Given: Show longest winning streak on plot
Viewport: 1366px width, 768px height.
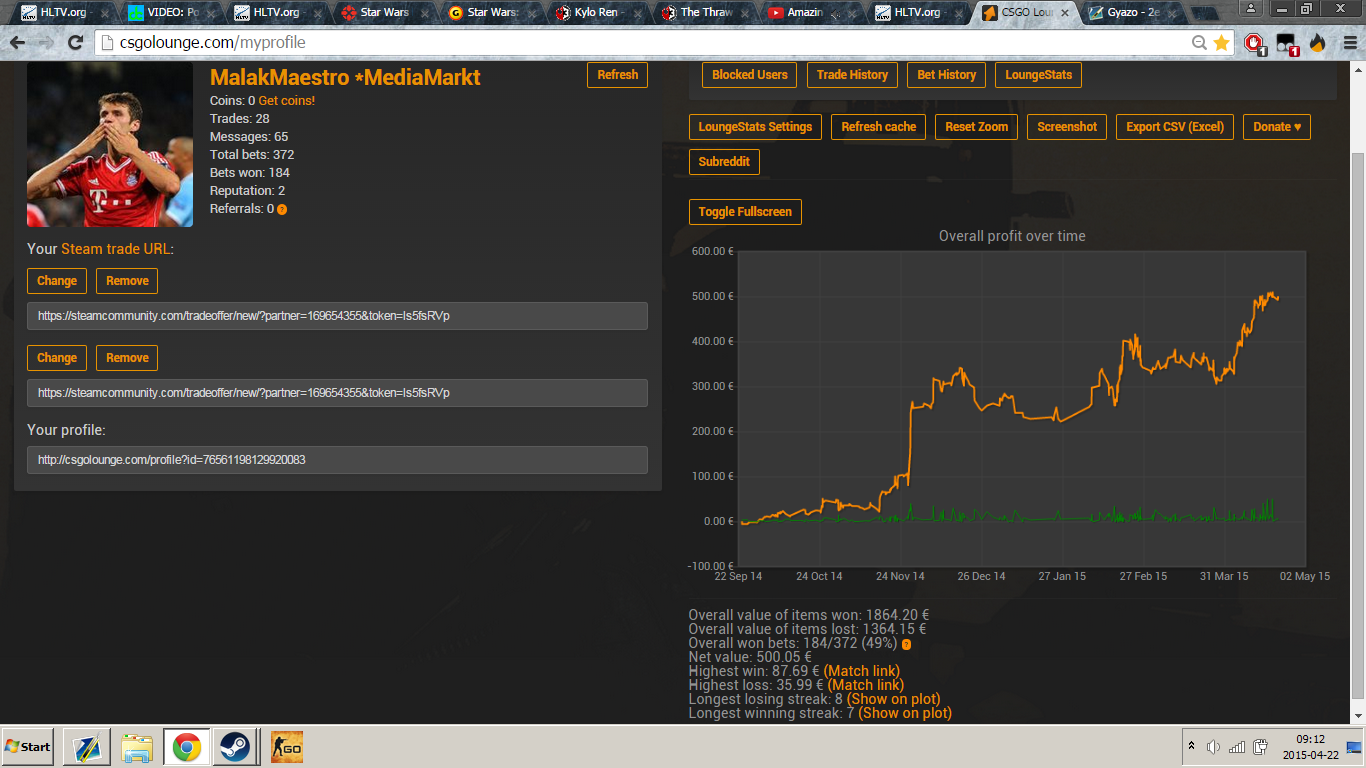Looking at the screenshot, I should (905, 713).
